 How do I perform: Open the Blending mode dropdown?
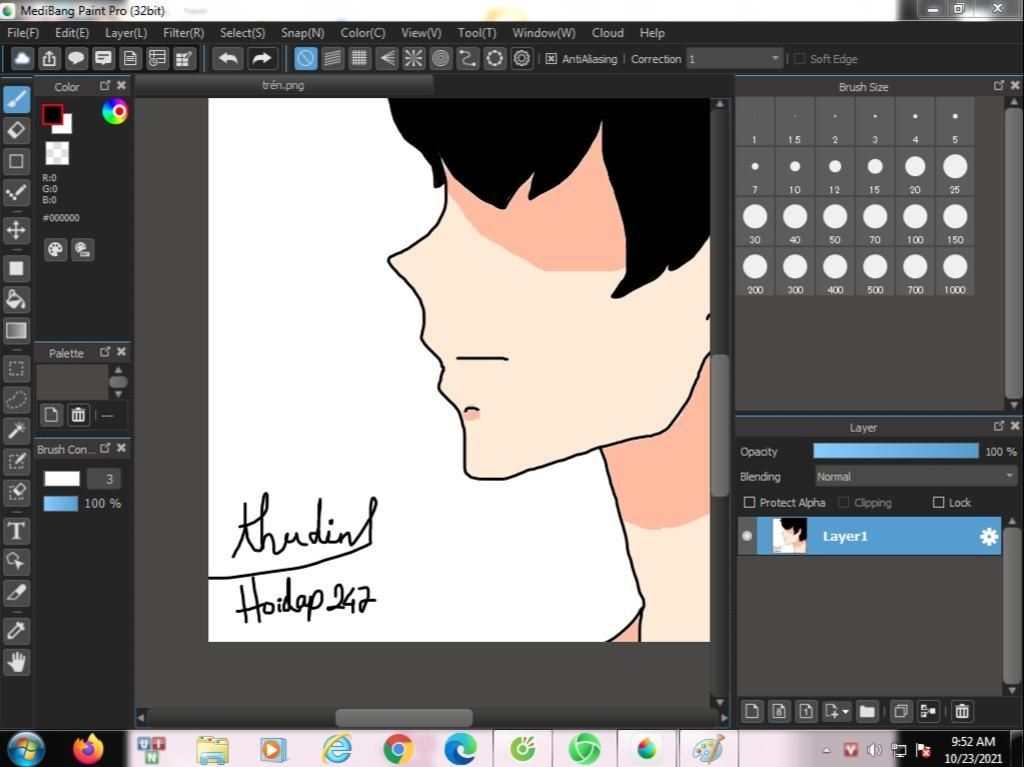coord(916,476)
